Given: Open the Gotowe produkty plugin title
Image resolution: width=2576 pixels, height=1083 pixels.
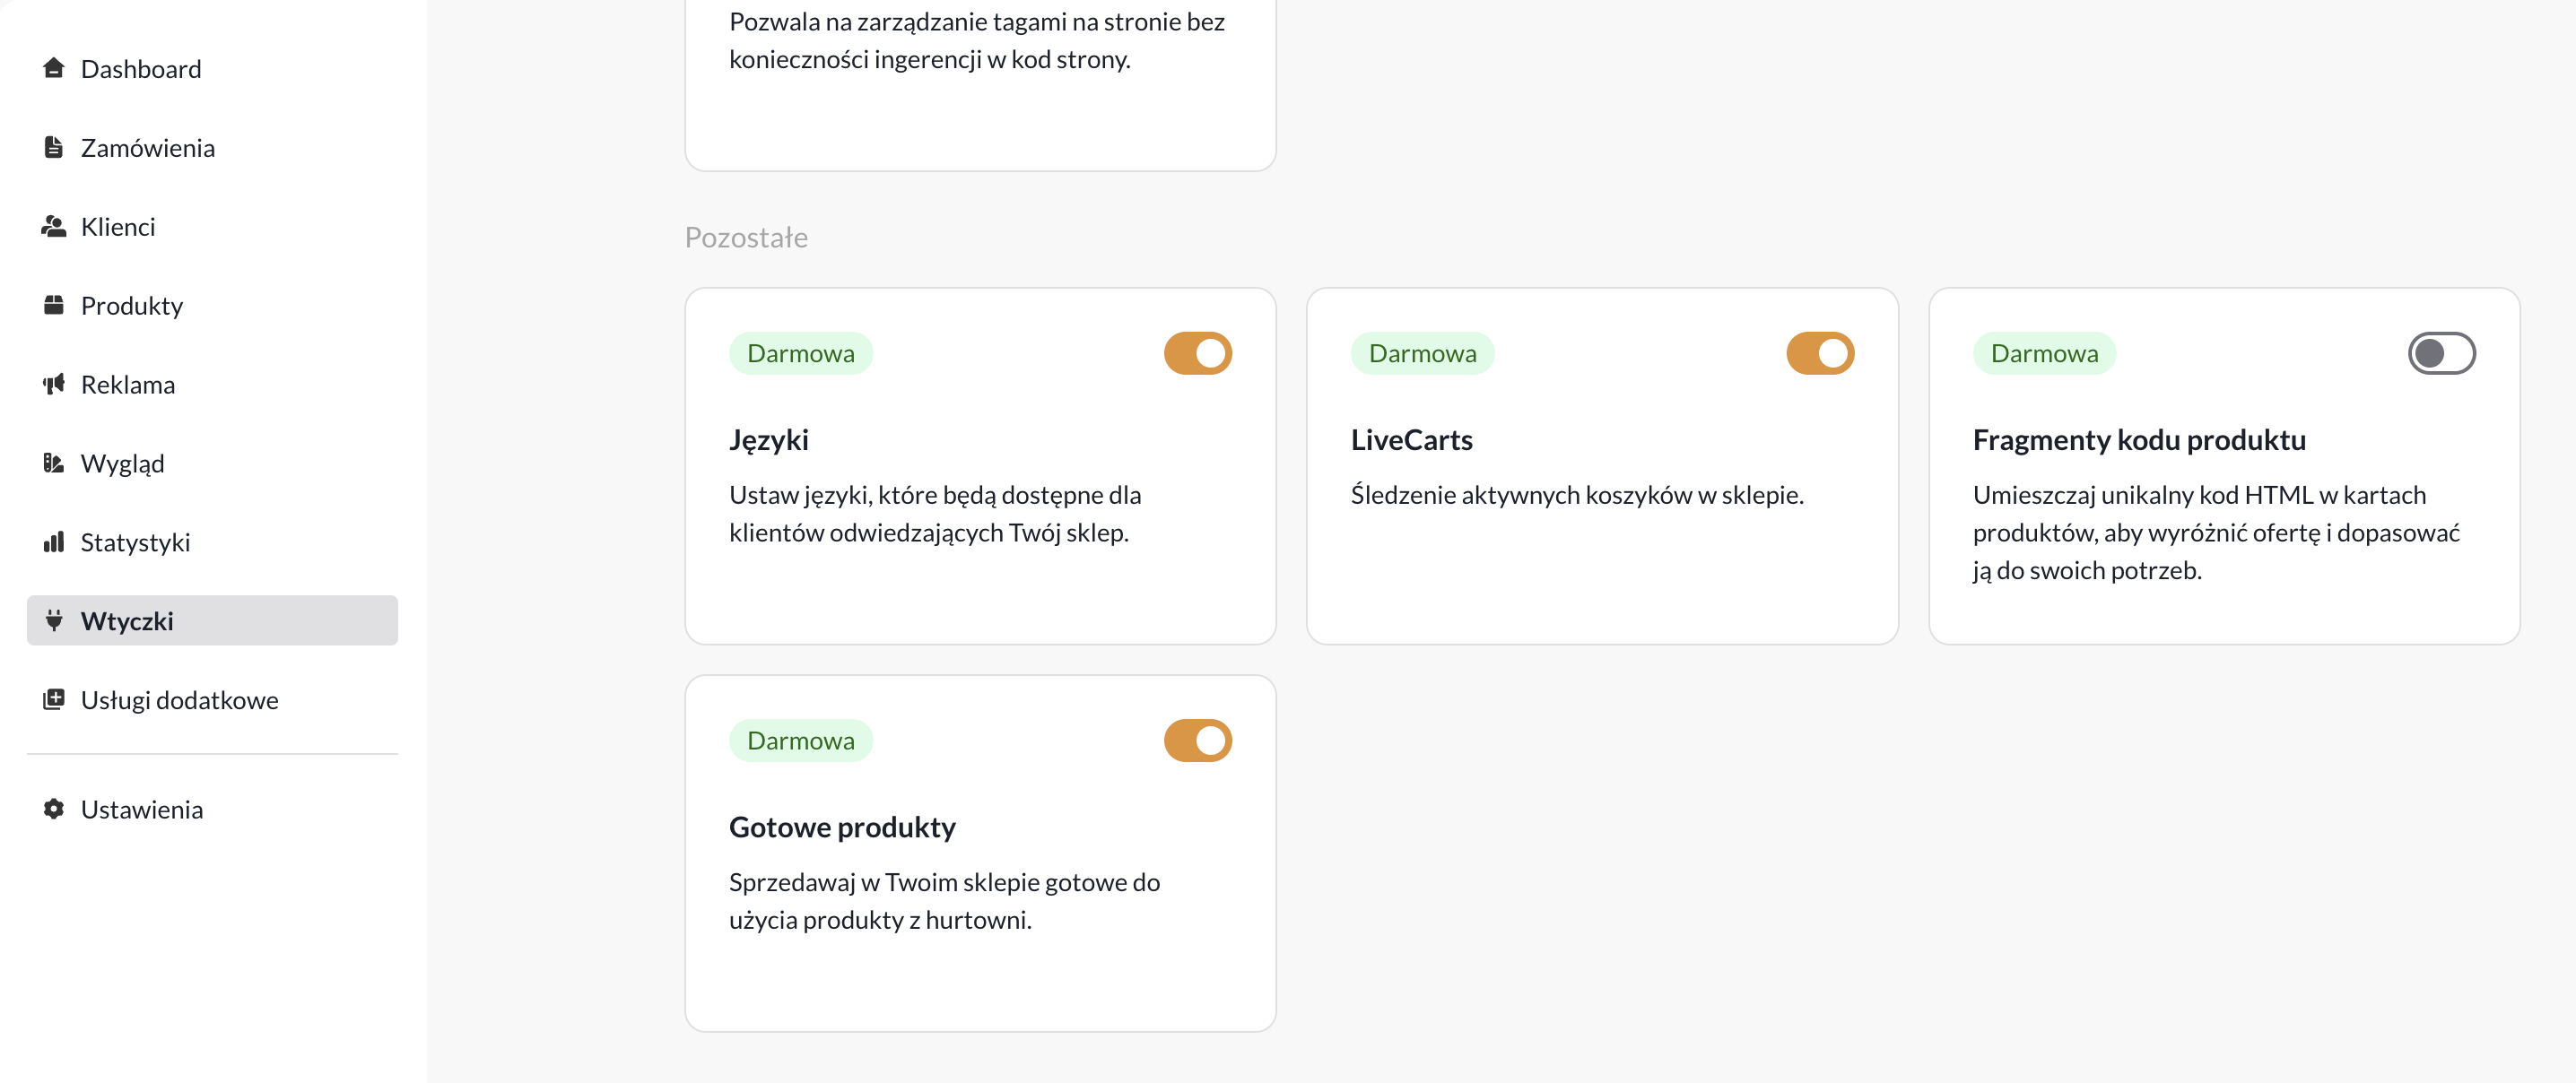Looking at the screenshot, I should (842, 827).
